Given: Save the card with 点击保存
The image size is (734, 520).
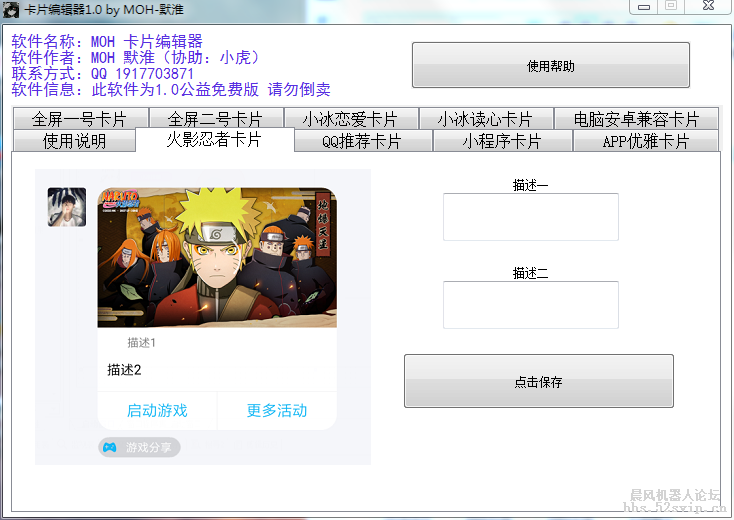Looking at the screenshot, I should tap(539, 381).
